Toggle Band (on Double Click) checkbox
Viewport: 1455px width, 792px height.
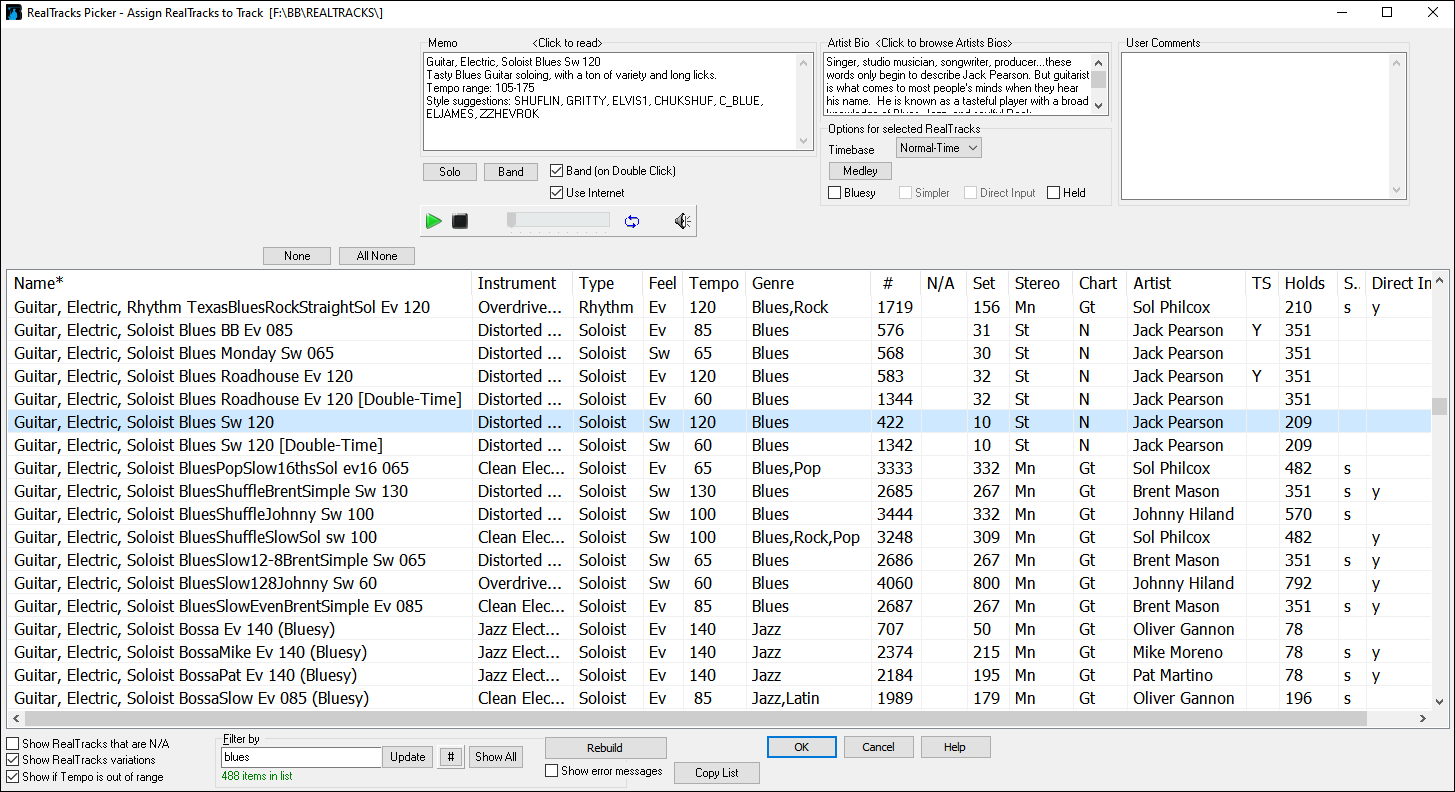613,171
